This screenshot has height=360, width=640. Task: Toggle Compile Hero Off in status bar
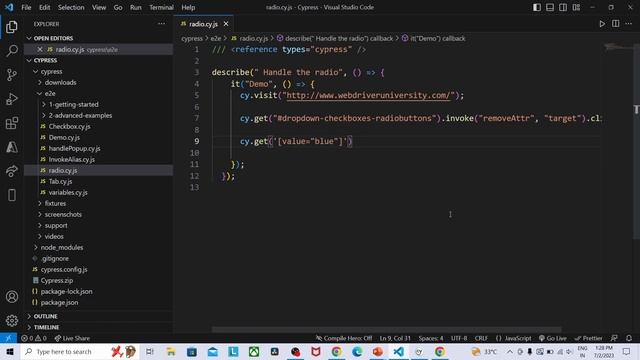tap(344, 338)
